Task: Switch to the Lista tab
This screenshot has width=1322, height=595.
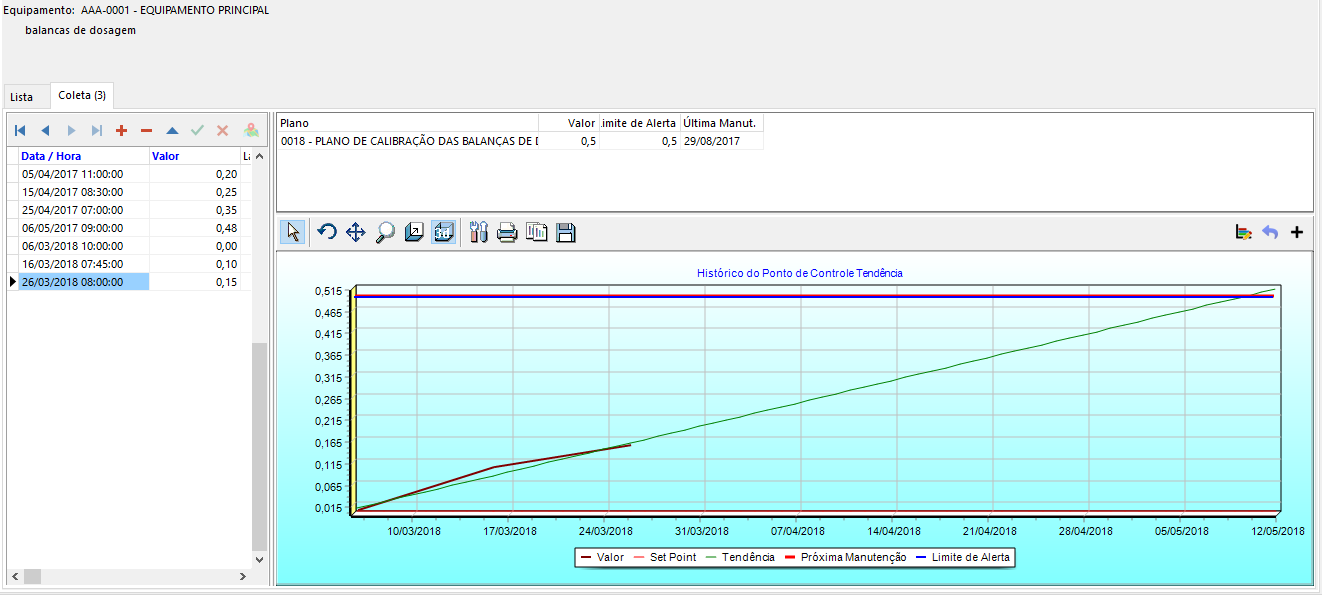Action: 22,97
